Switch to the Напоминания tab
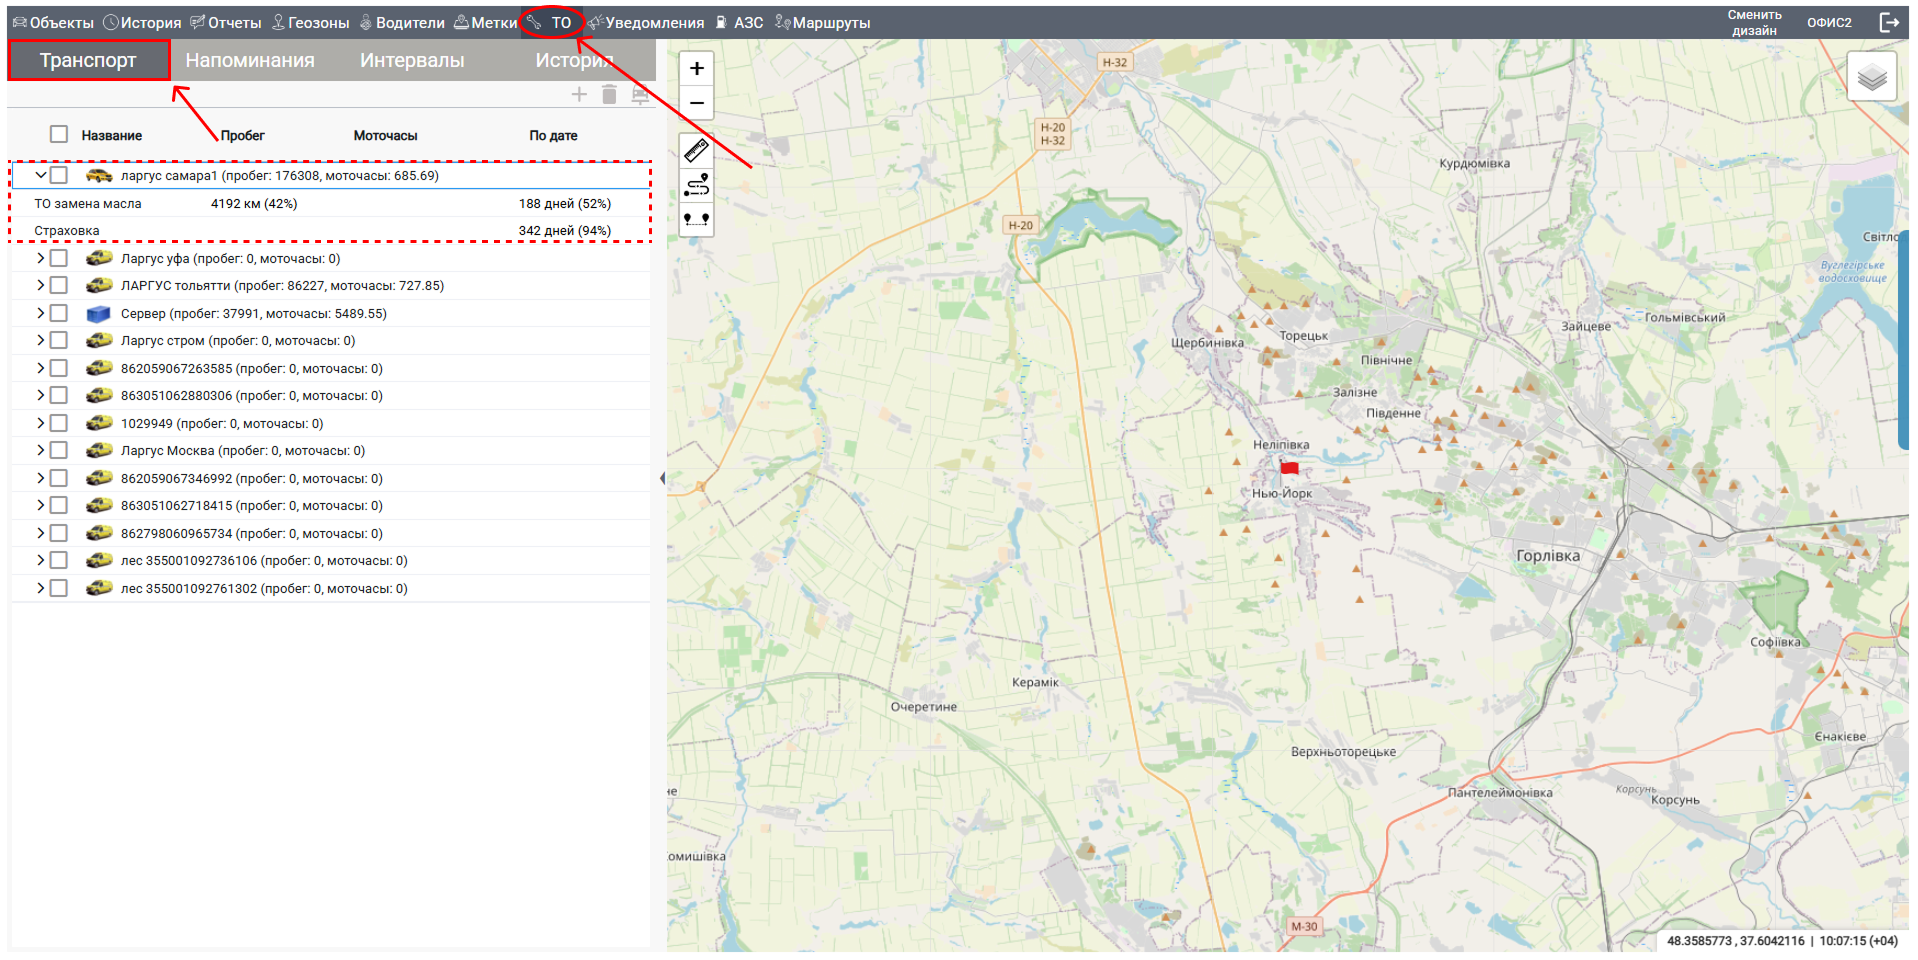This screenshot has width=1918, height=960. [x=249, y=61]
